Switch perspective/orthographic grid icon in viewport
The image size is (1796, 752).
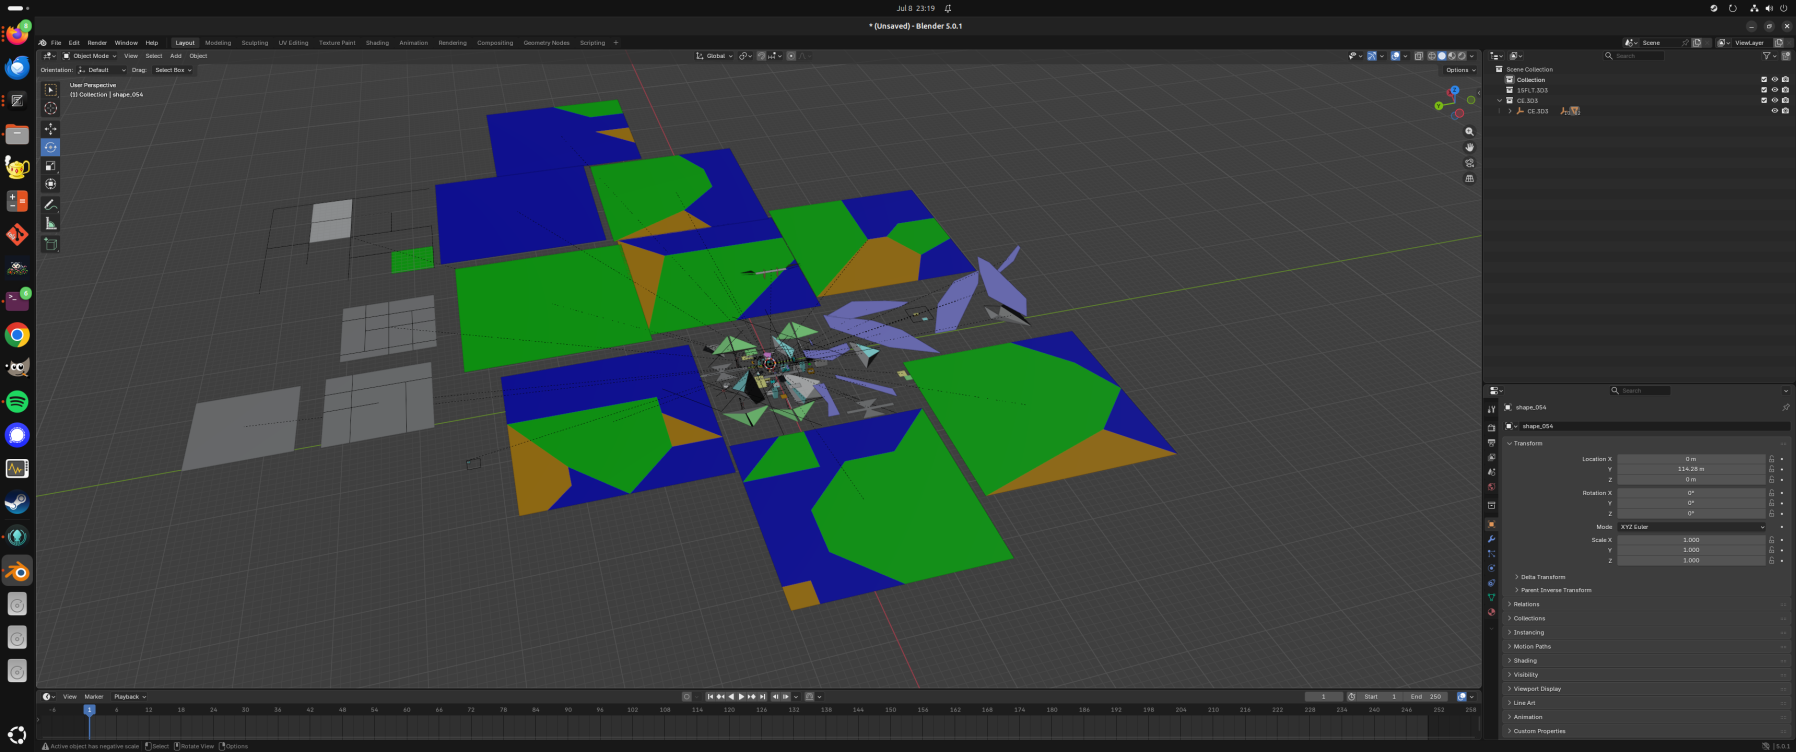tap(1469, 179)
